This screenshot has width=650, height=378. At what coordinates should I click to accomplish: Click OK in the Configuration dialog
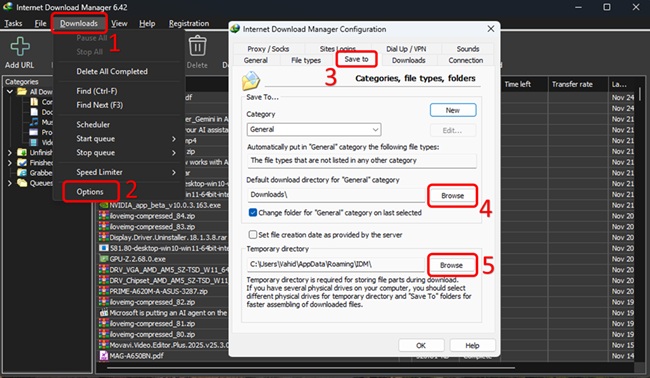coord(421,345)
